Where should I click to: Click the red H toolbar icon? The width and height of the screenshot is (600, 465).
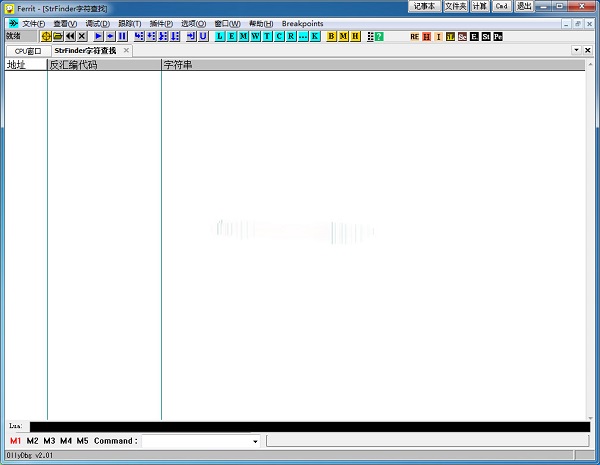point(426,36)
